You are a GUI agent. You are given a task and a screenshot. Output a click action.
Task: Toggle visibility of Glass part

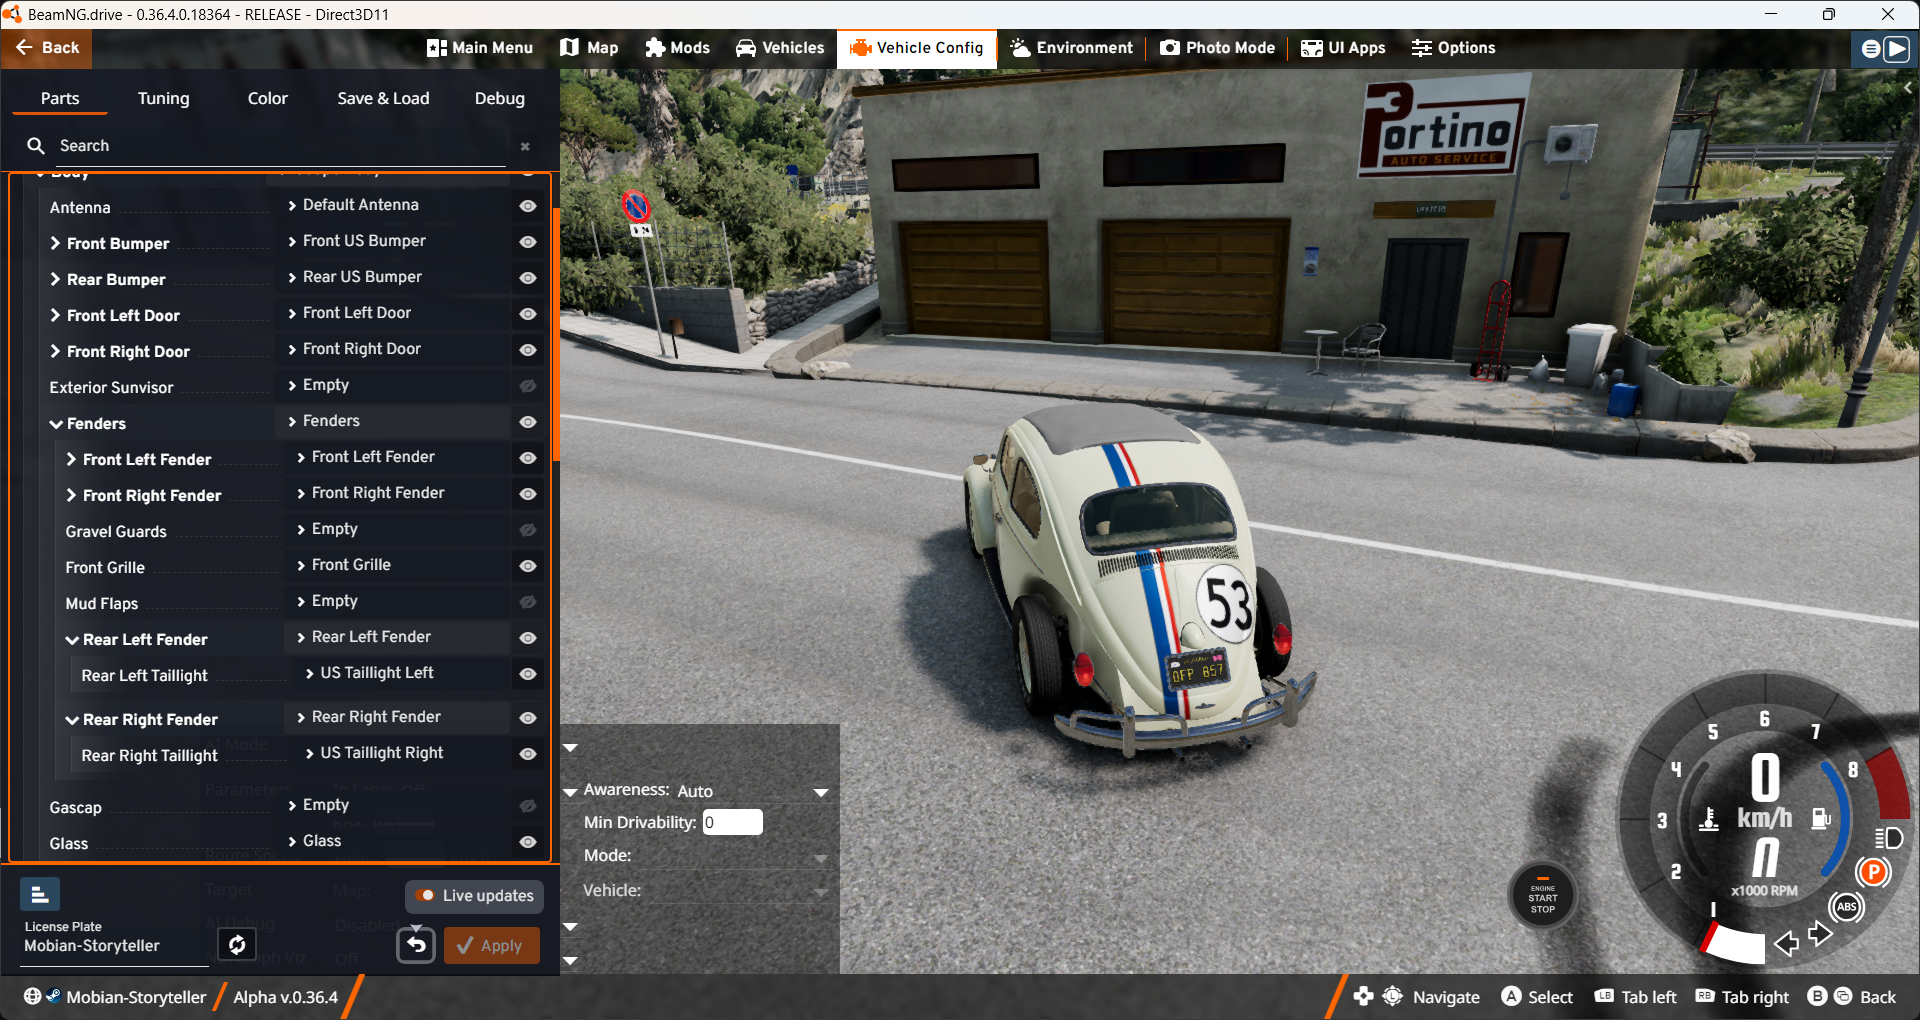(x=528, y=842)
